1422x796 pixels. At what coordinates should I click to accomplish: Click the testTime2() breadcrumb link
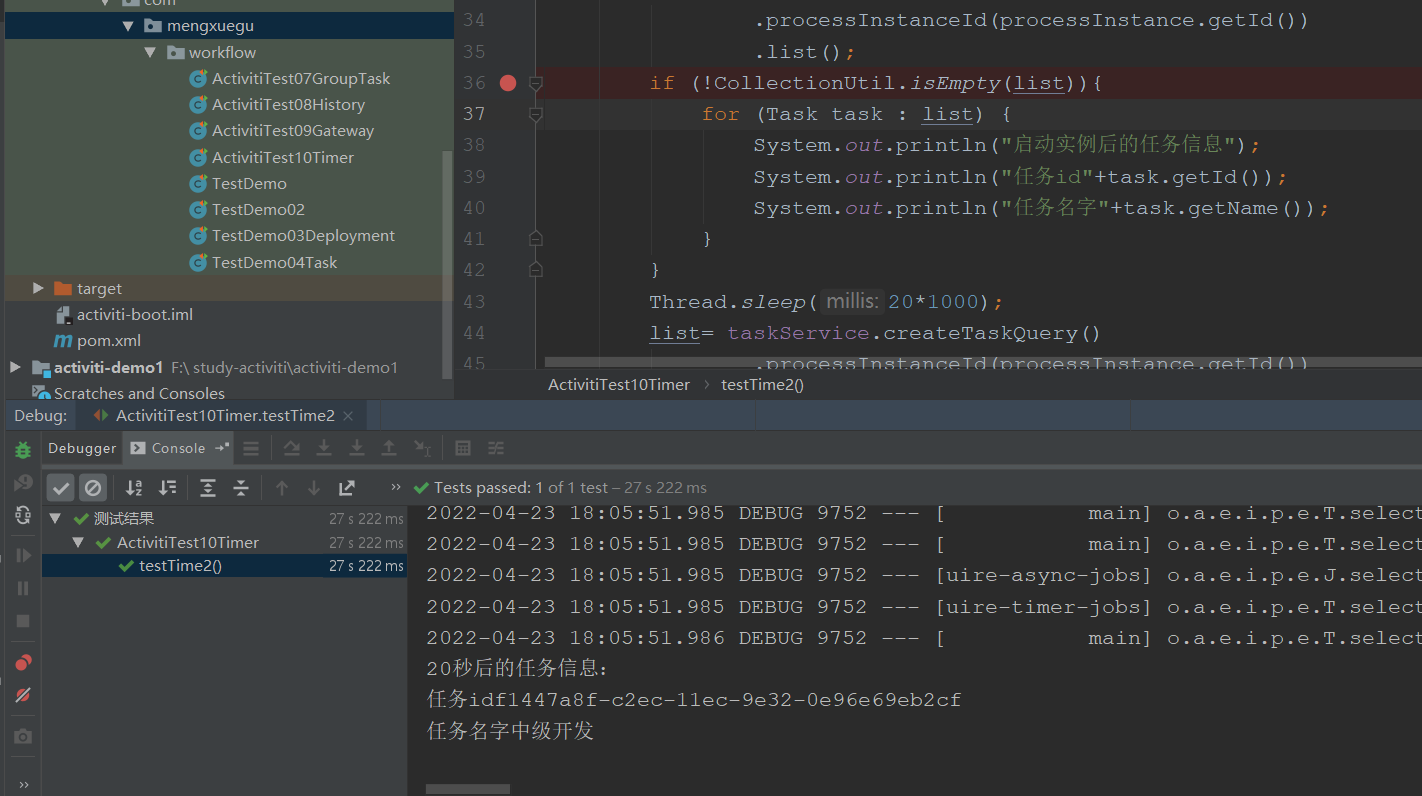pyautogui.click(x=762, y=384)
